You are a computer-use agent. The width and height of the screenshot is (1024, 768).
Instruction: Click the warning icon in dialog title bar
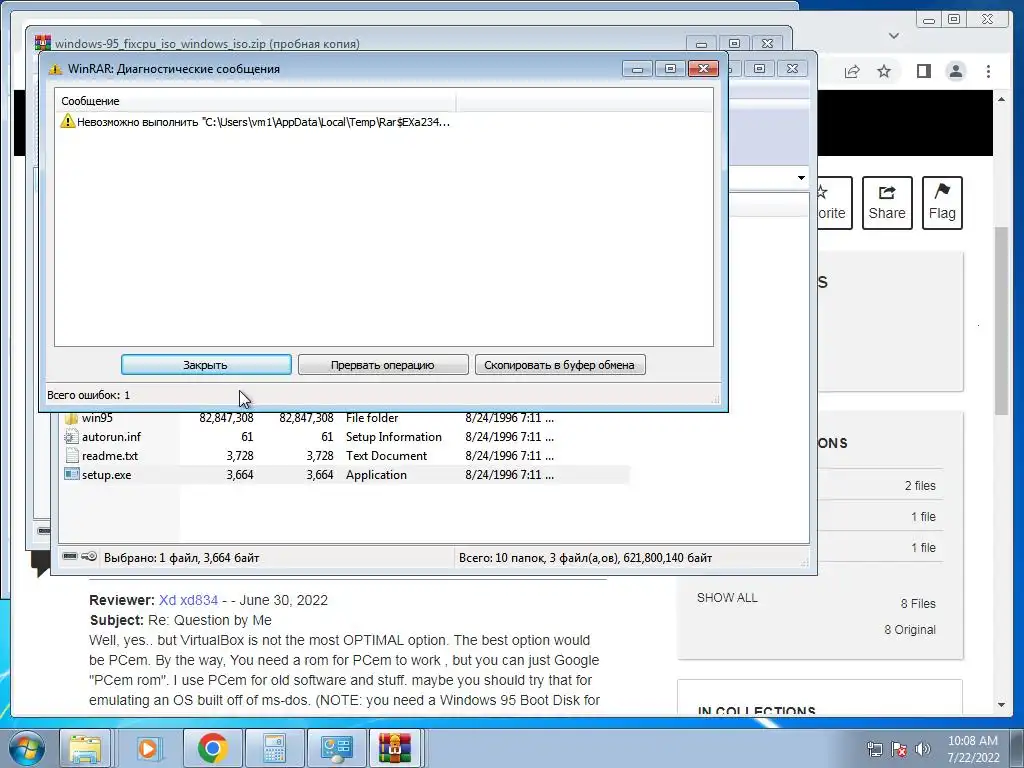point(56,69)
